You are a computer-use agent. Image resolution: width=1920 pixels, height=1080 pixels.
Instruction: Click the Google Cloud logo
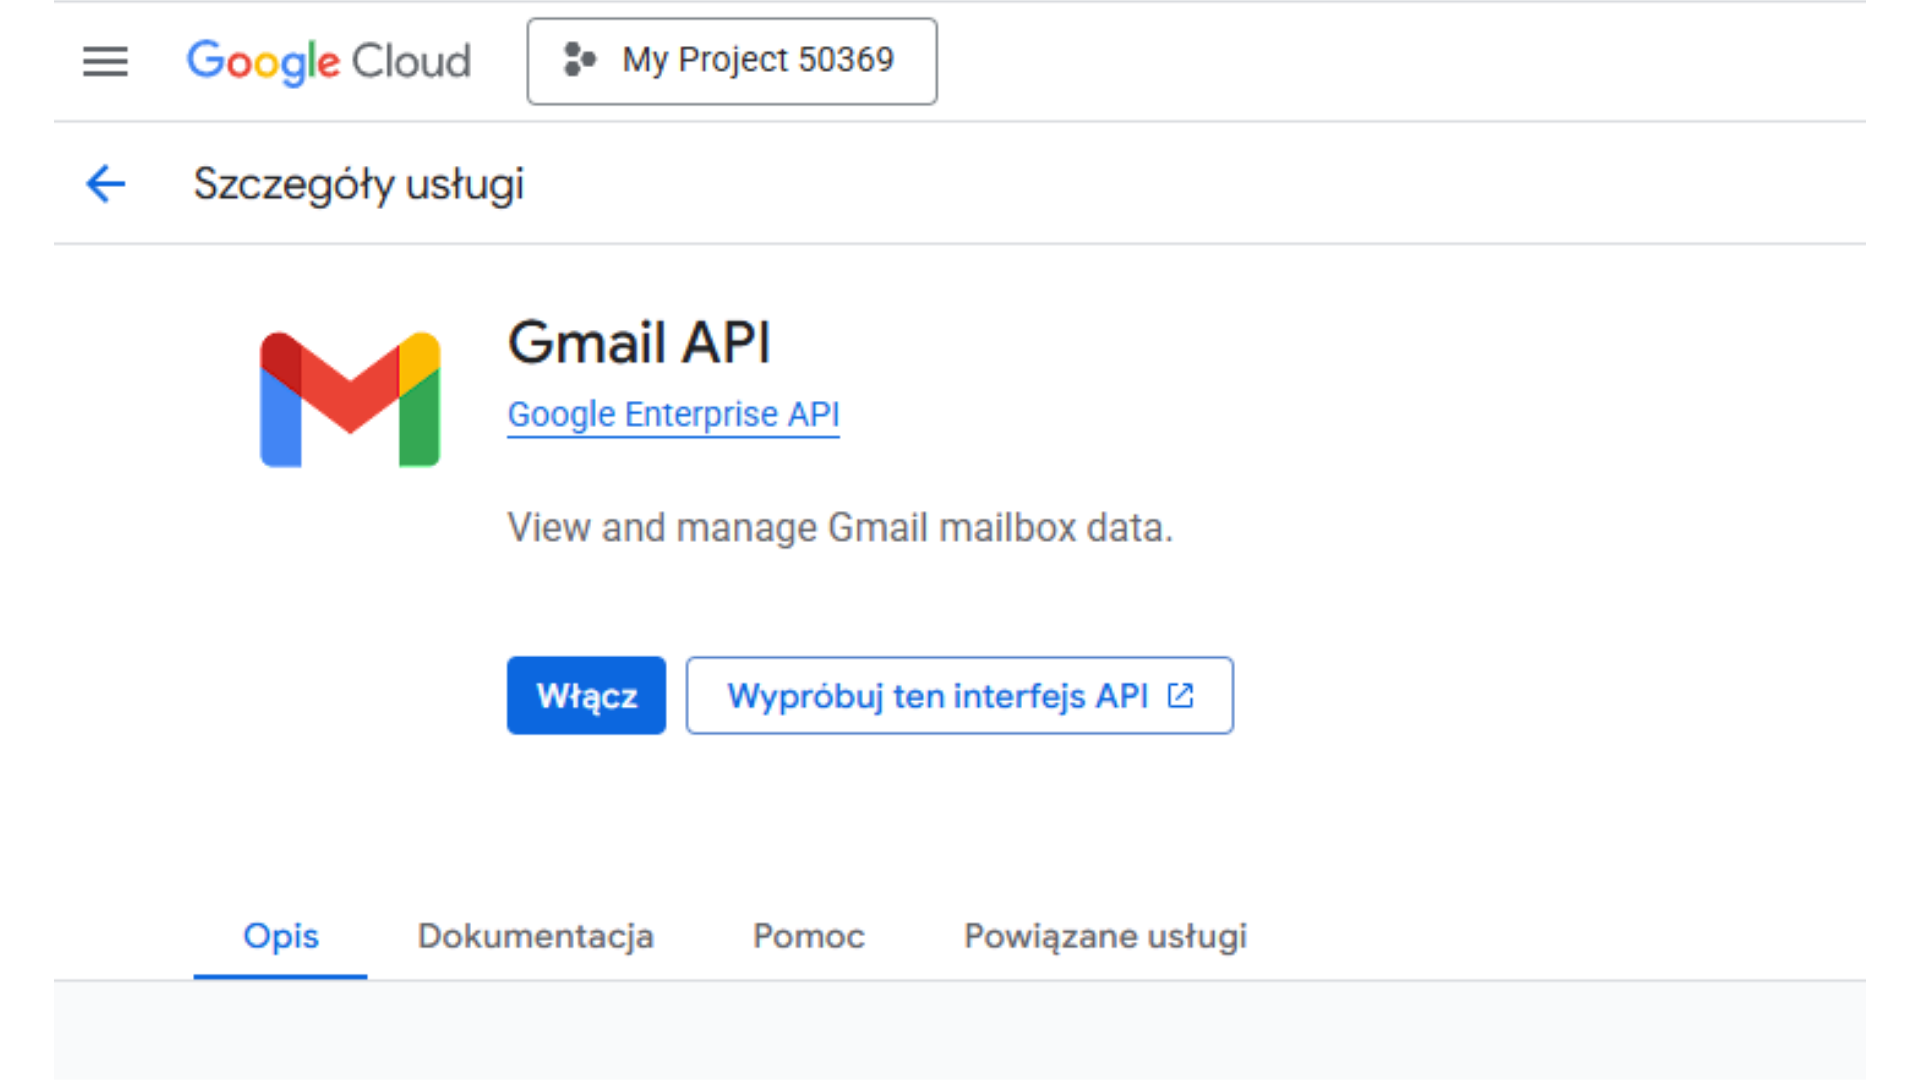(x=329, y=62)
